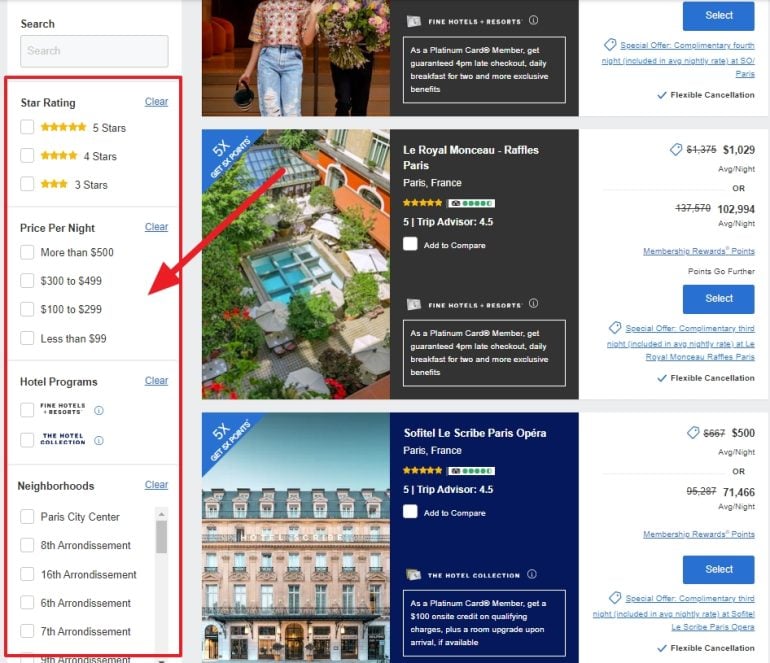Viewport: 770px width, 663px height.
Task: Clear the Price Per Night filters
Action: click(156, 227)
